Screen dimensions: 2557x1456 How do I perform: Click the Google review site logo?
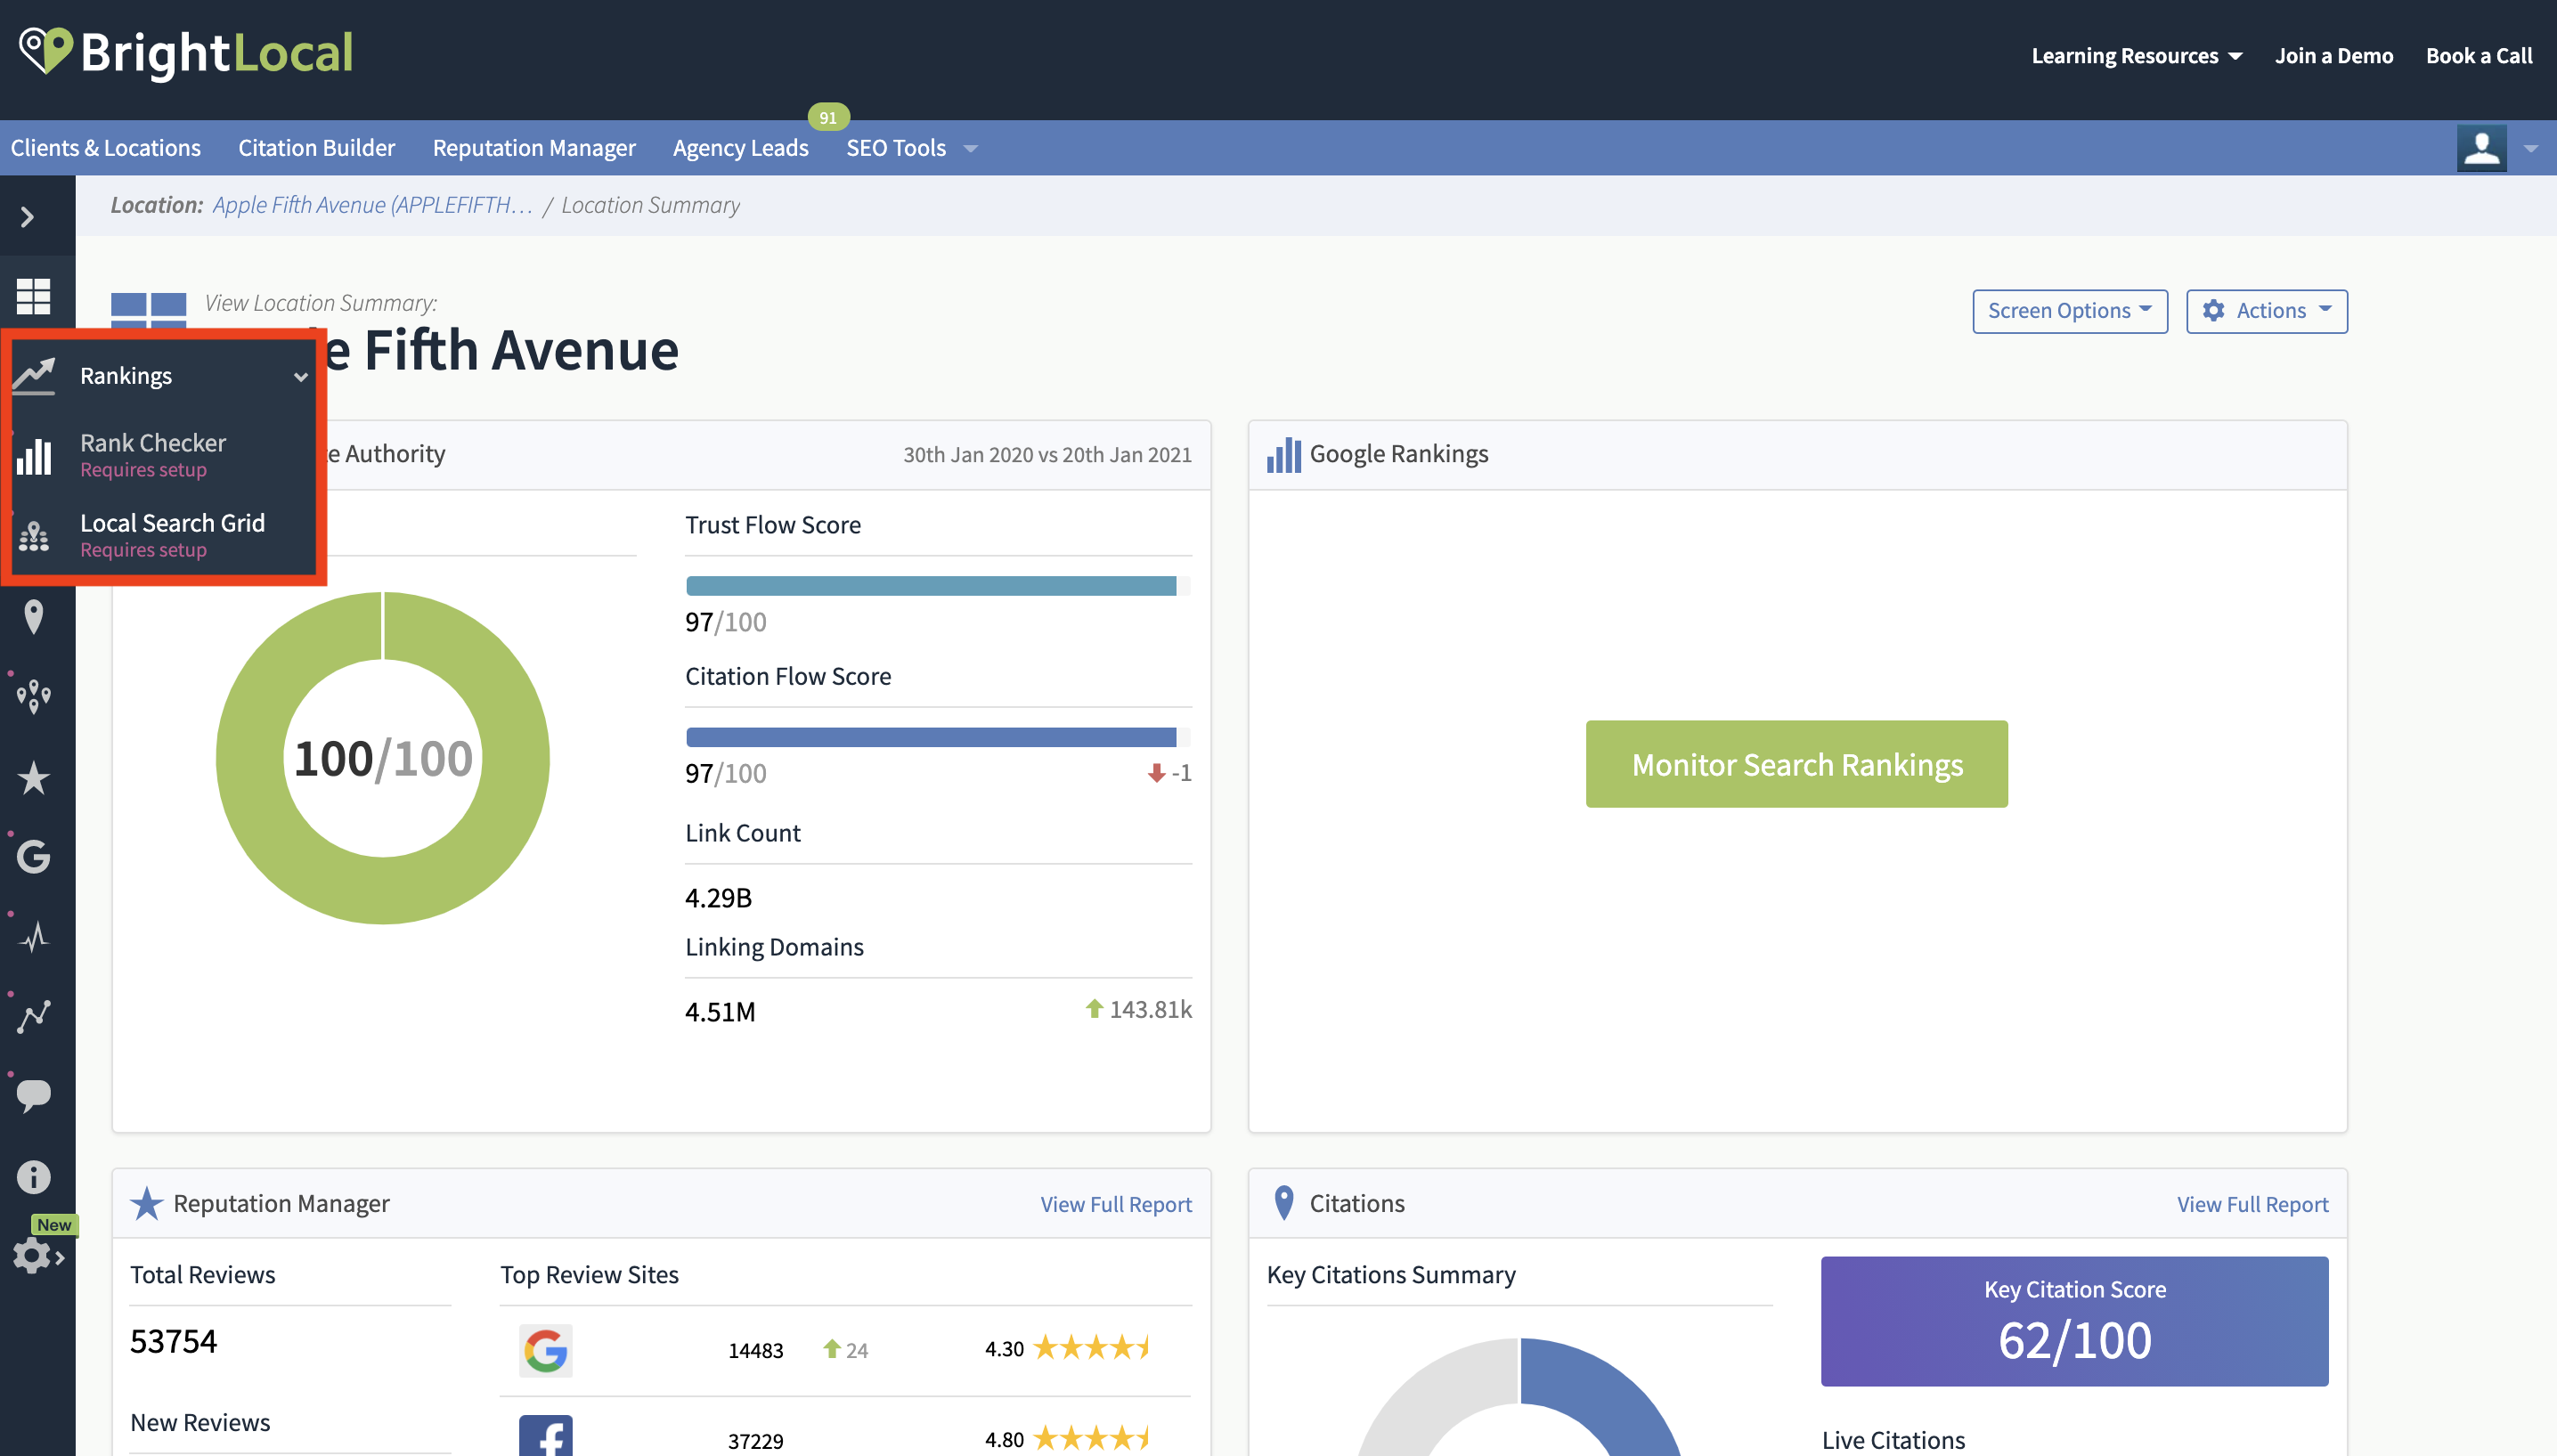[545, 1350]
